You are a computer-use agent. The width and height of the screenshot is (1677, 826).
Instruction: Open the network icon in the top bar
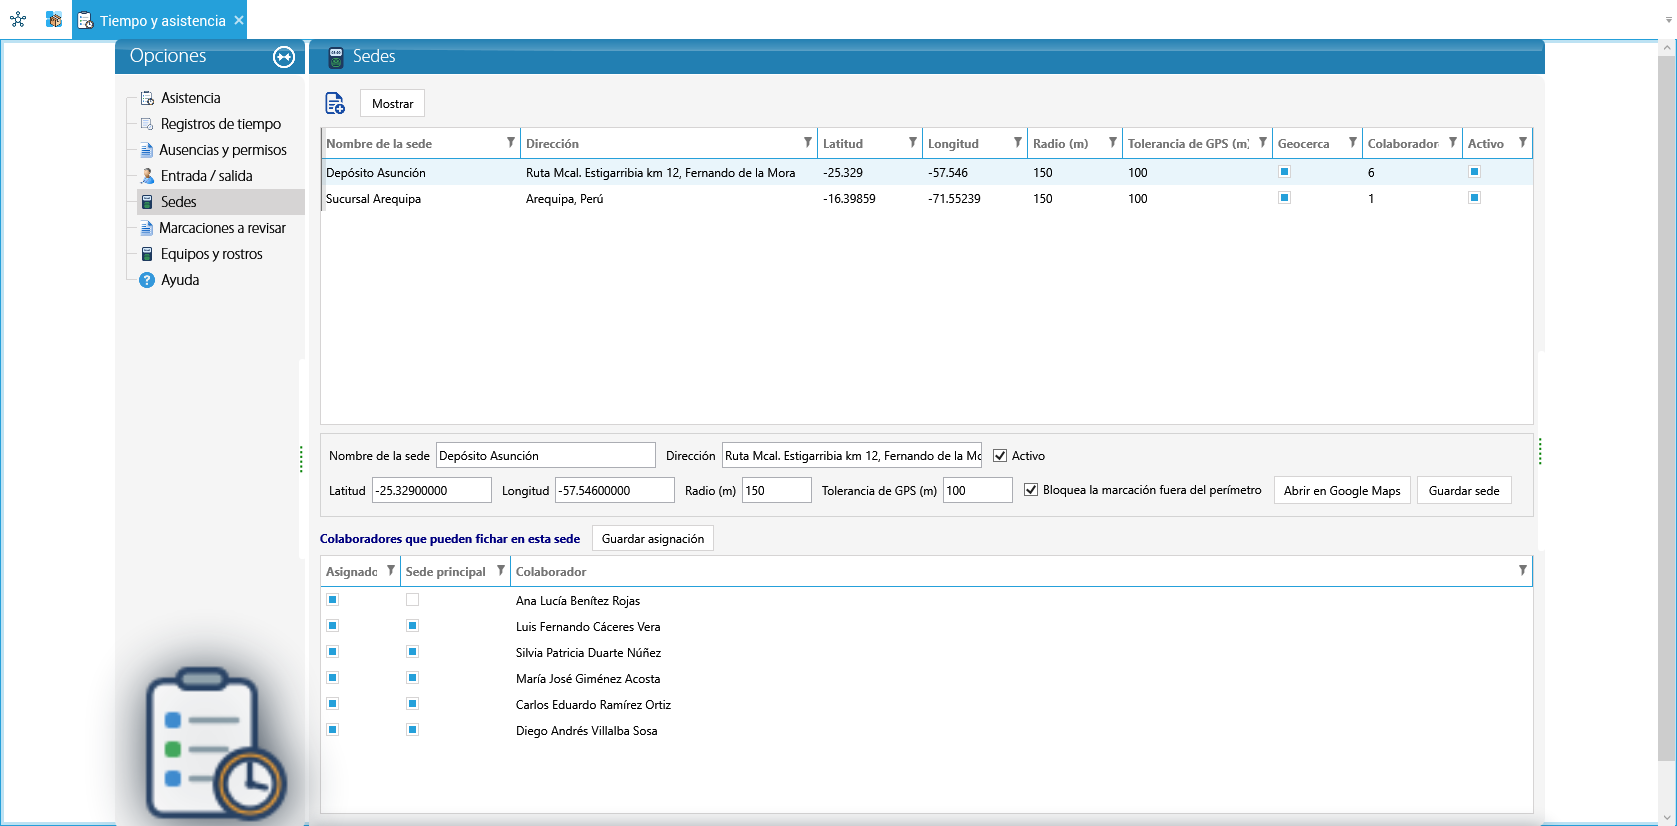[x=18, y=19]
